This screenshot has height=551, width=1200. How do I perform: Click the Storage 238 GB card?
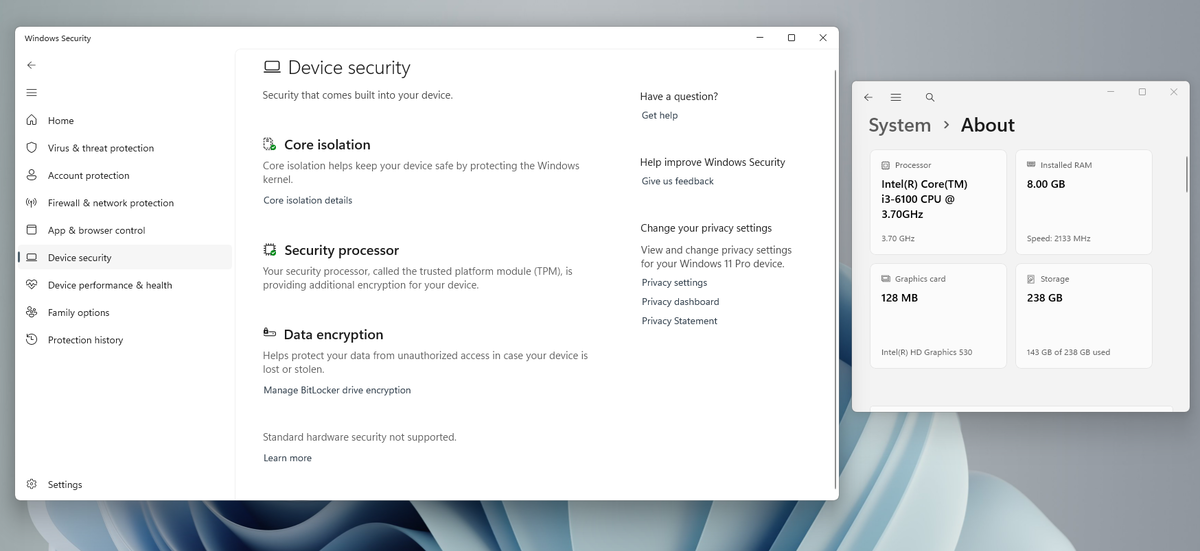click(x=1084, y=316)
